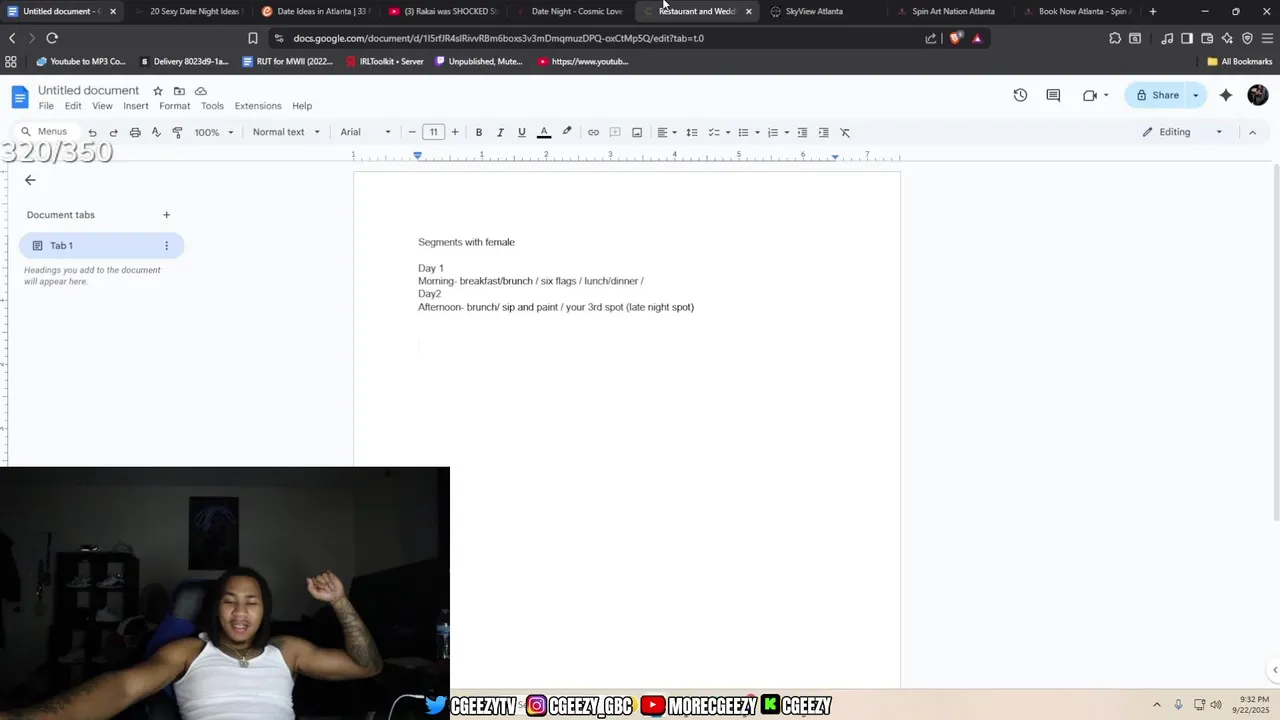1280x720 pixels.
Task: Reload the page
Action: click(x=52, y=38)
